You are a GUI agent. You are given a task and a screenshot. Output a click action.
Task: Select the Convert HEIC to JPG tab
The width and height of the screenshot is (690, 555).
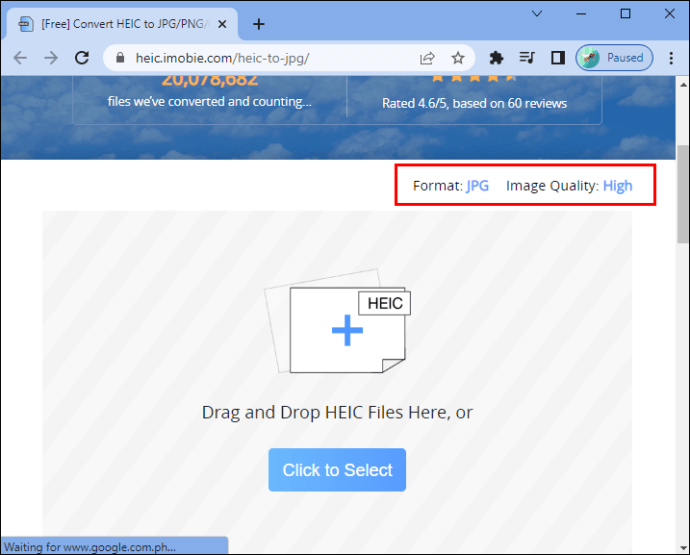pyautogui.click(x=120, y=23)
